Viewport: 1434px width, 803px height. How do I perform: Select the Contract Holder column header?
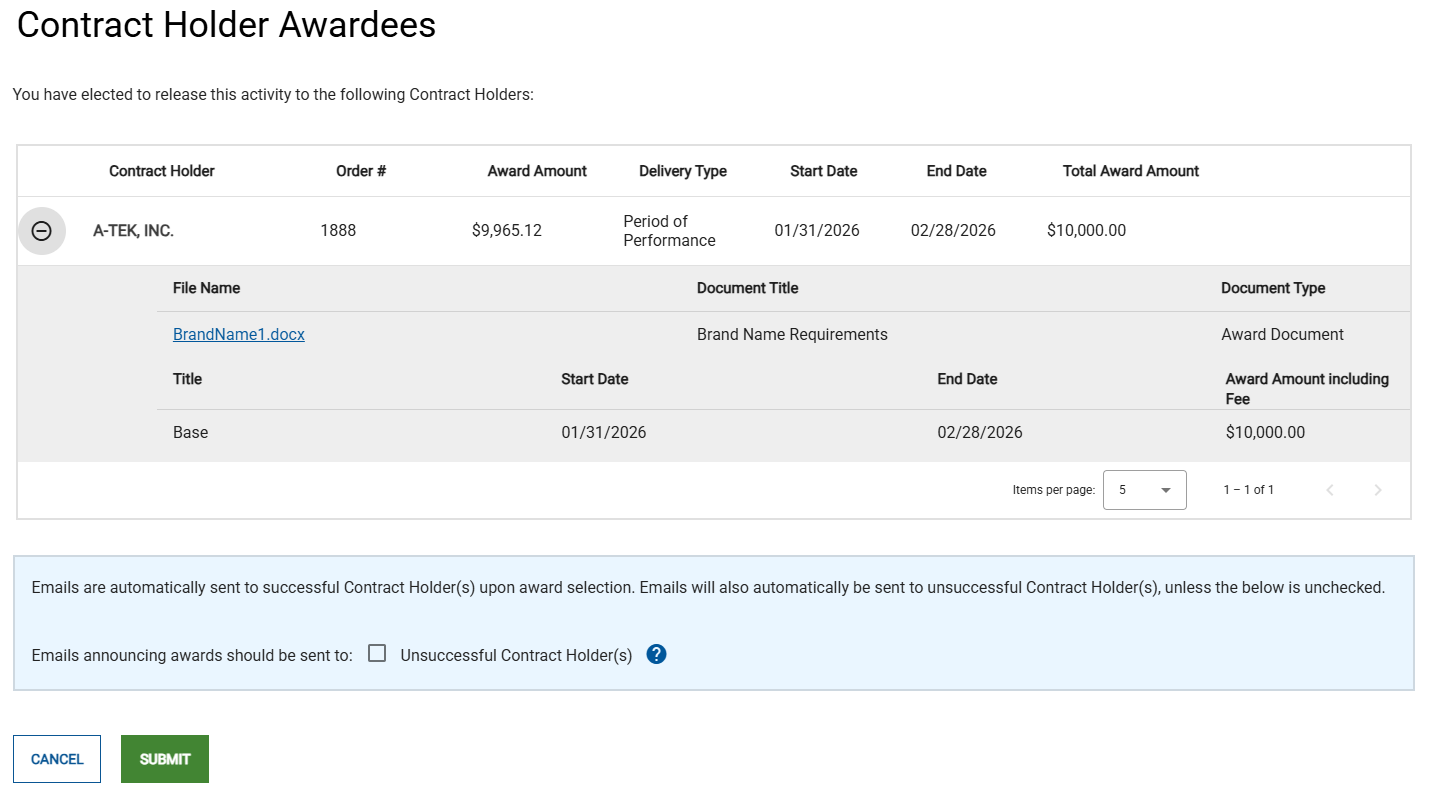pyautogui.click(x=161, y=171)
